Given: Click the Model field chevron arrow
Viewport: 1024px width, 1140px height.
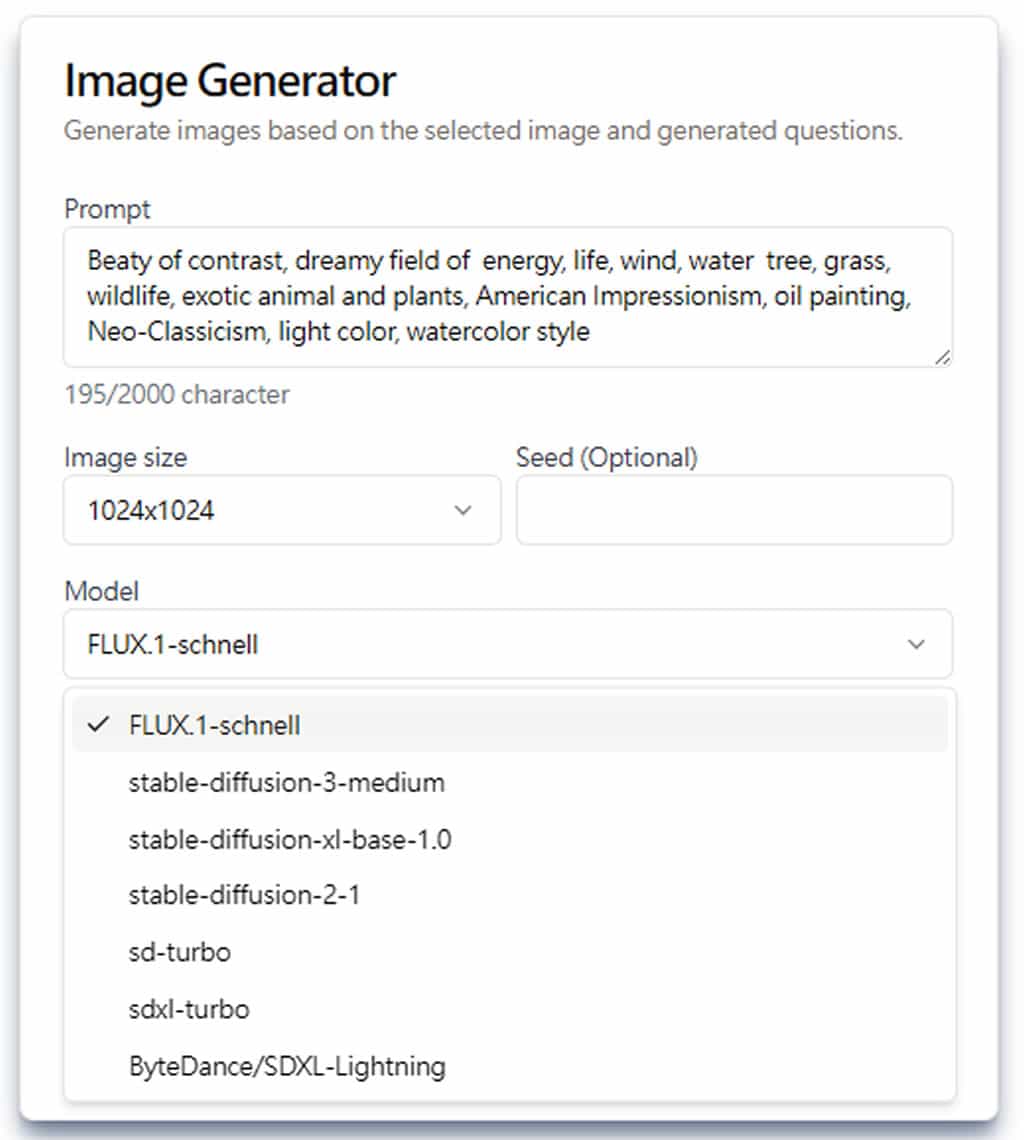Looking at the screenshot, I should [916, 644].
